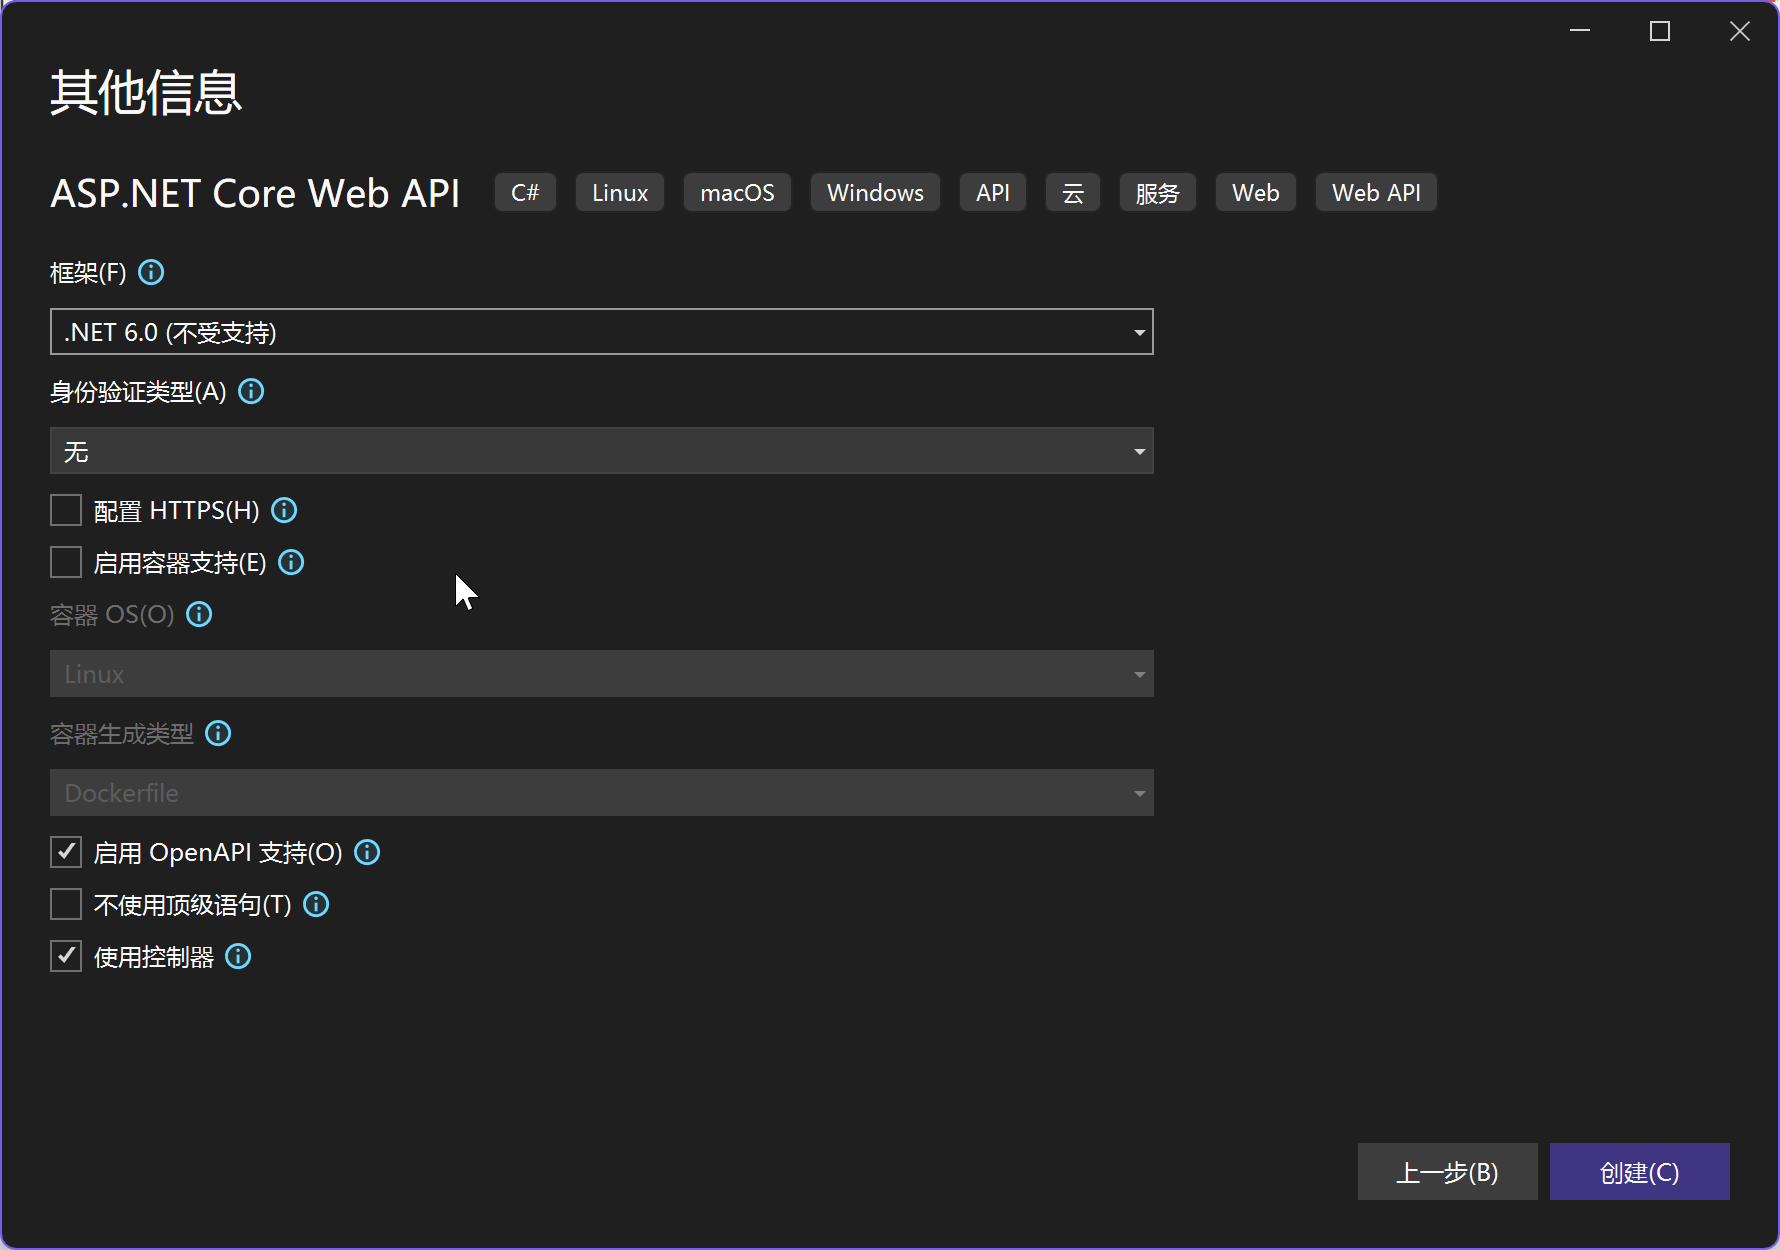Click the 创建(C) create button

tap(1639, 1172)
